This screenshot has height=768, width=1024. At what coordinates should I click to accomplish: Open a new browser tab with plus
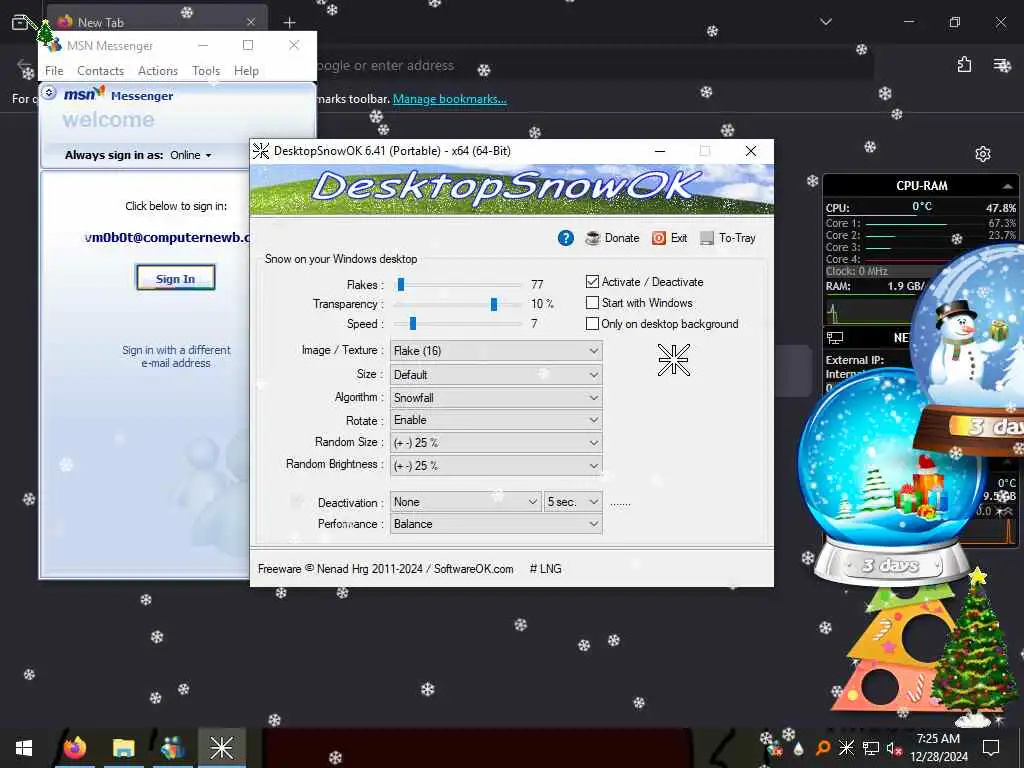289,23
